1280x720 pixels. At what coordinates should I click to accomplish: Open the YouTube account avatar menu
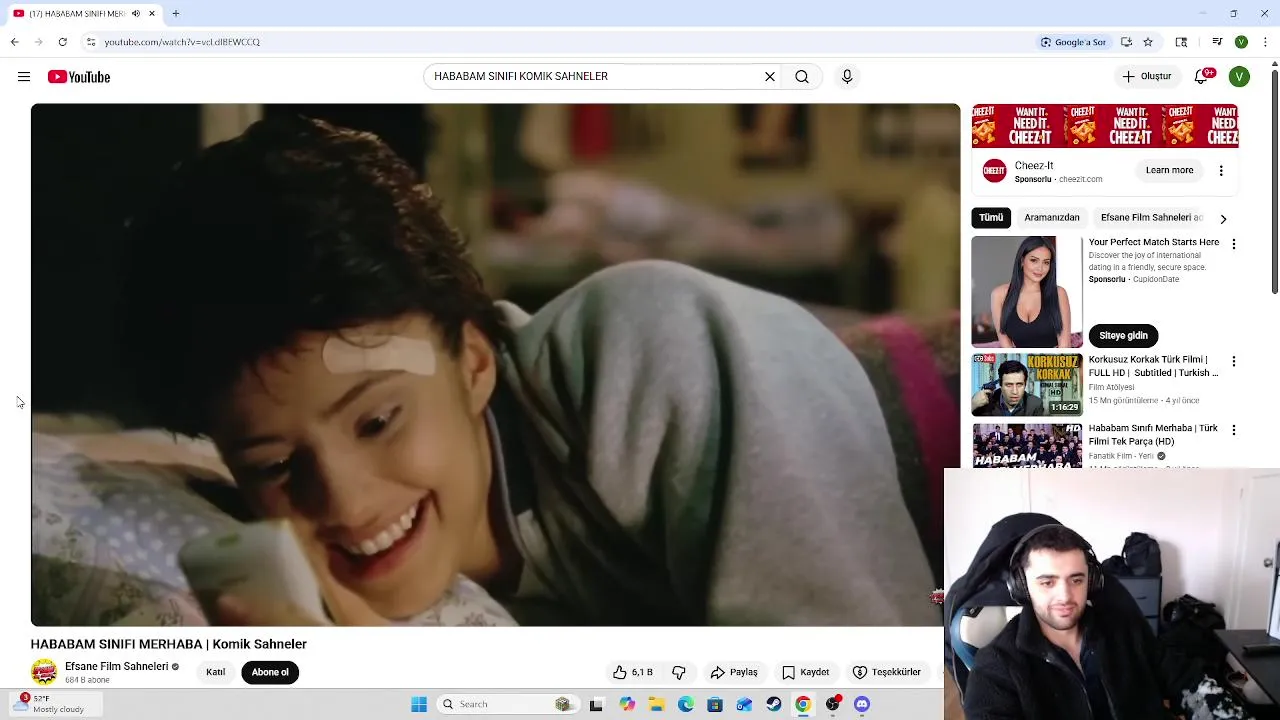coord(1239,77)
